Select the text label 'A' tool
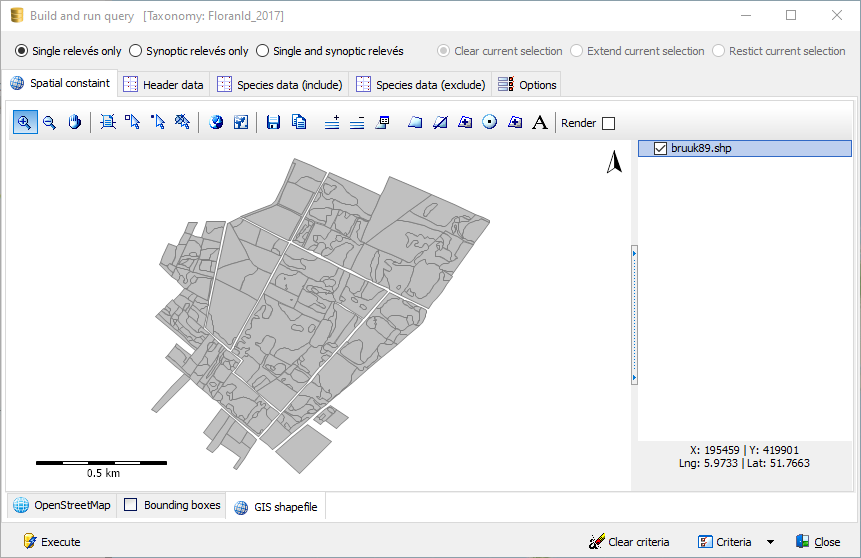The image size is (861, 558). click(540, 122)
